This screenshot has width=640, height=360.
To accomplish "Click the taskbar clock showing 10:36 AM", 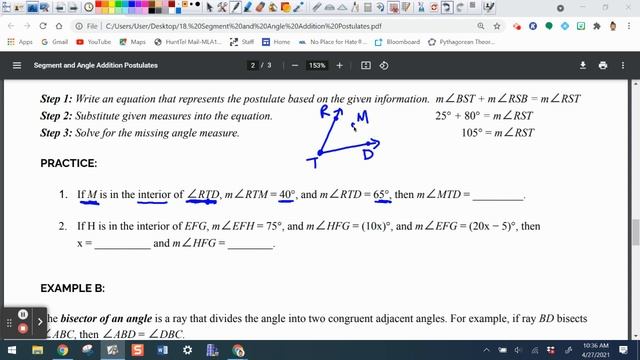I will [596, 350].
